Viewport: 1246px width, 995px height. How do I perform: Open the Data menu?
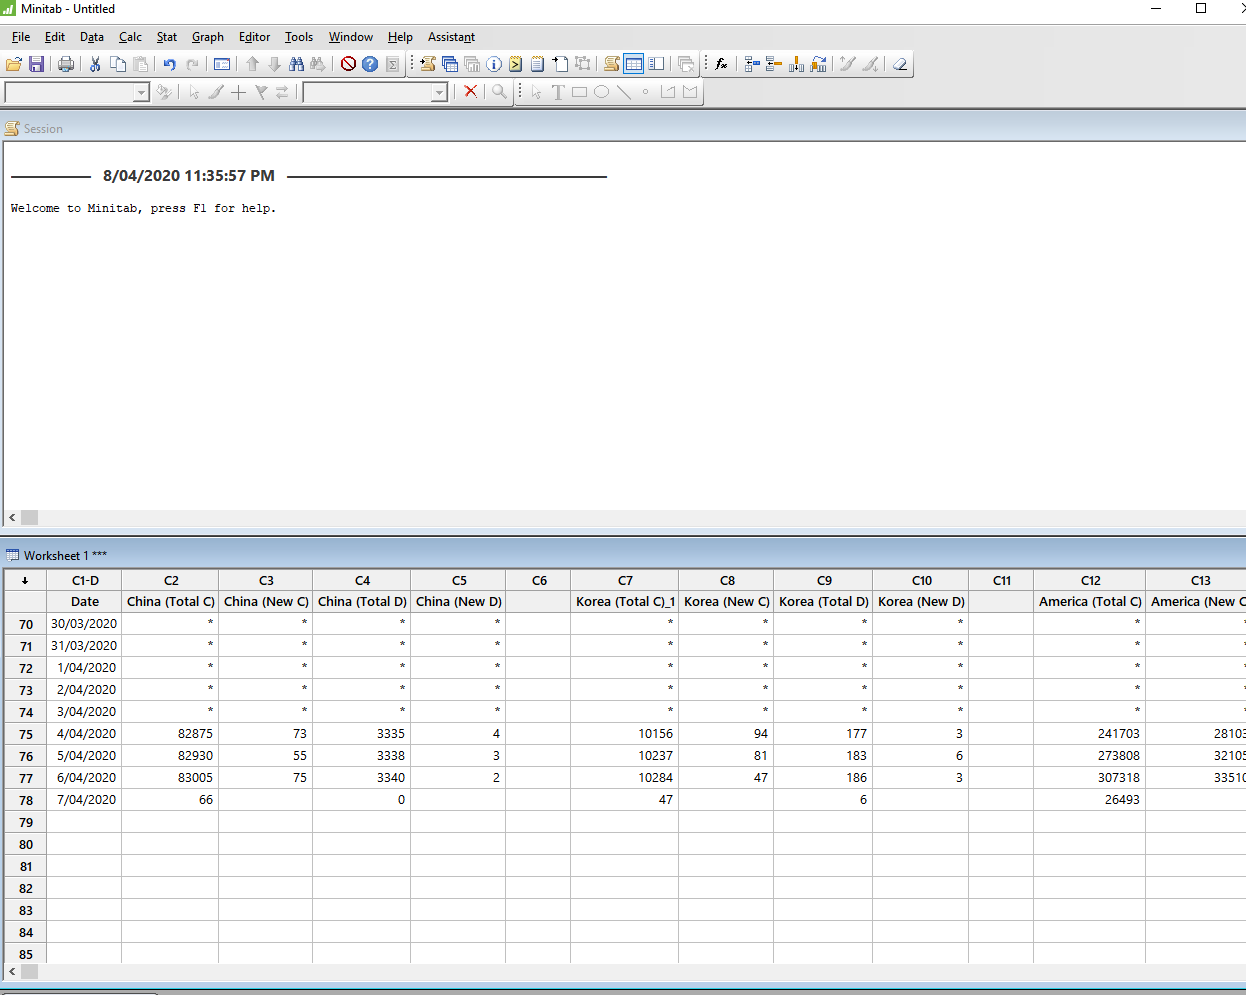92,37
